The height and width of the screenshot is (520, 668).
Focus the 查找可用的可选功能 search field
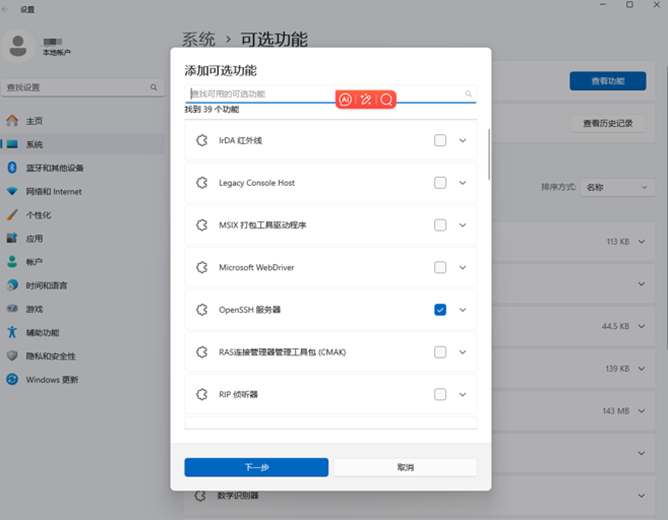coord(331,94)
